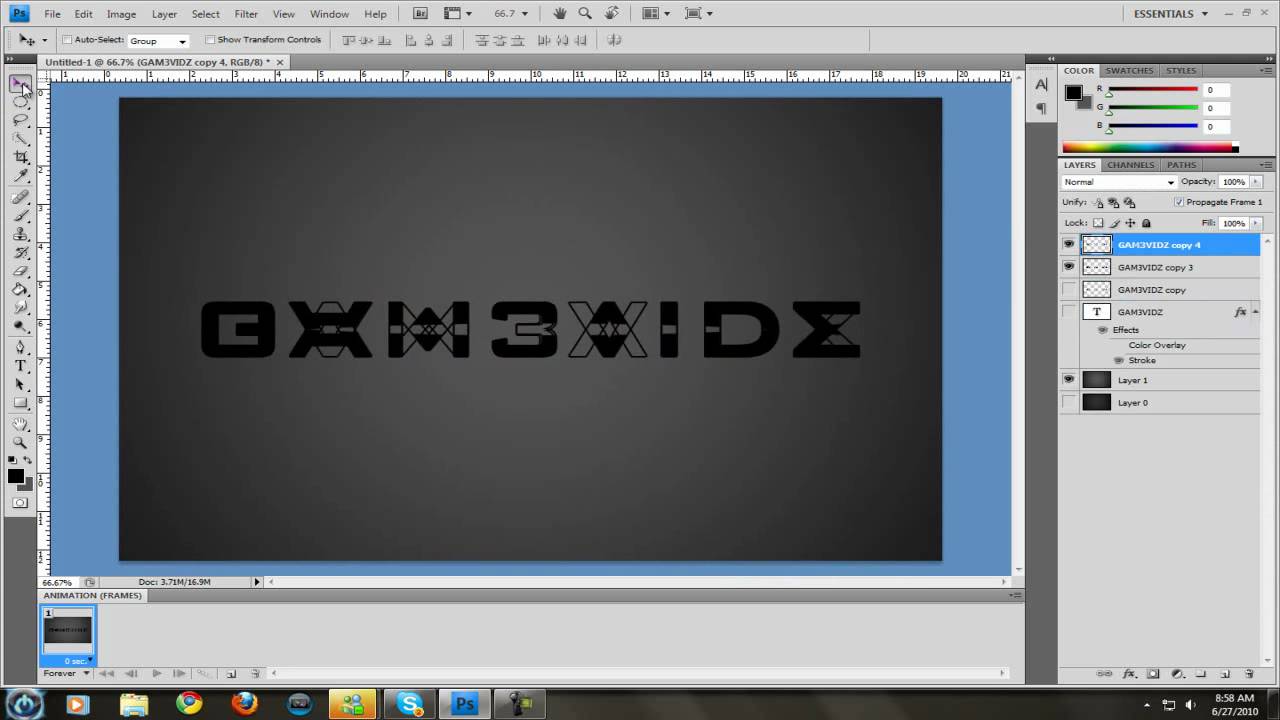Image resolution: width=1280 pixels, height=720 pixels.
Task: Select the Clone Stamp tool
Action: click(x=20, y=234)
